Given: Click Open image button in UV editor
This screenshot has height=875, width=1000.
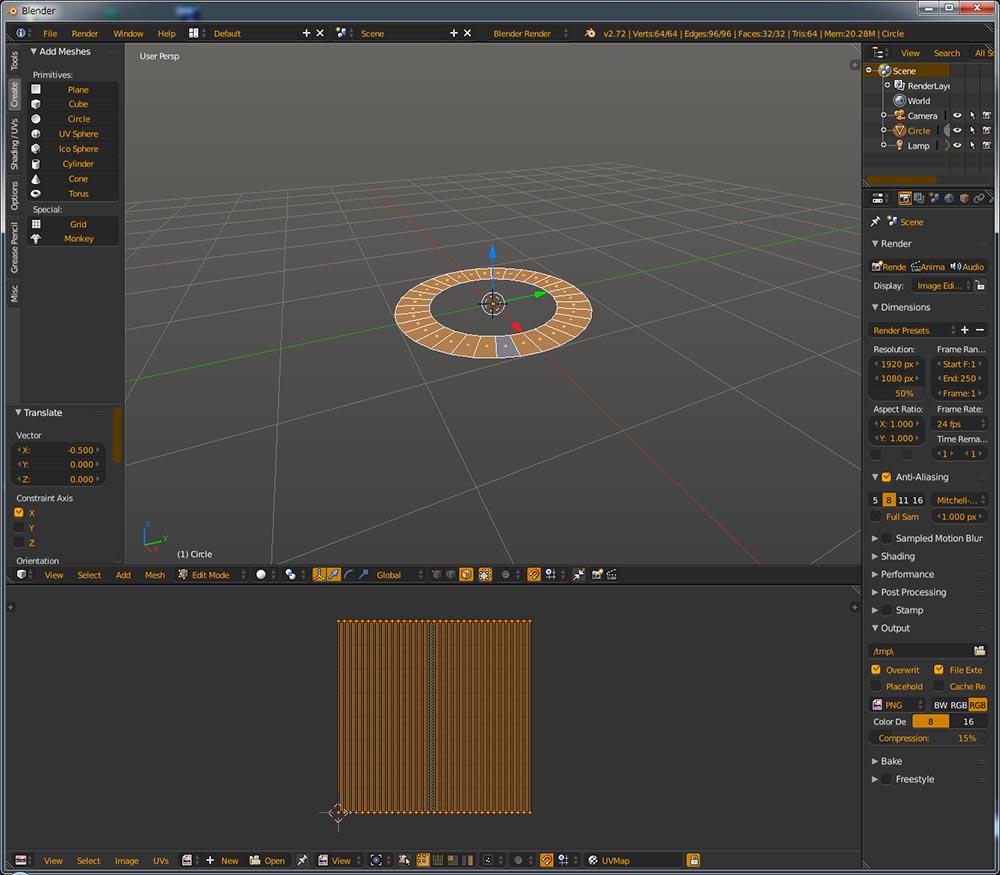Looking at the screenshot, I should tap(267, 860).
